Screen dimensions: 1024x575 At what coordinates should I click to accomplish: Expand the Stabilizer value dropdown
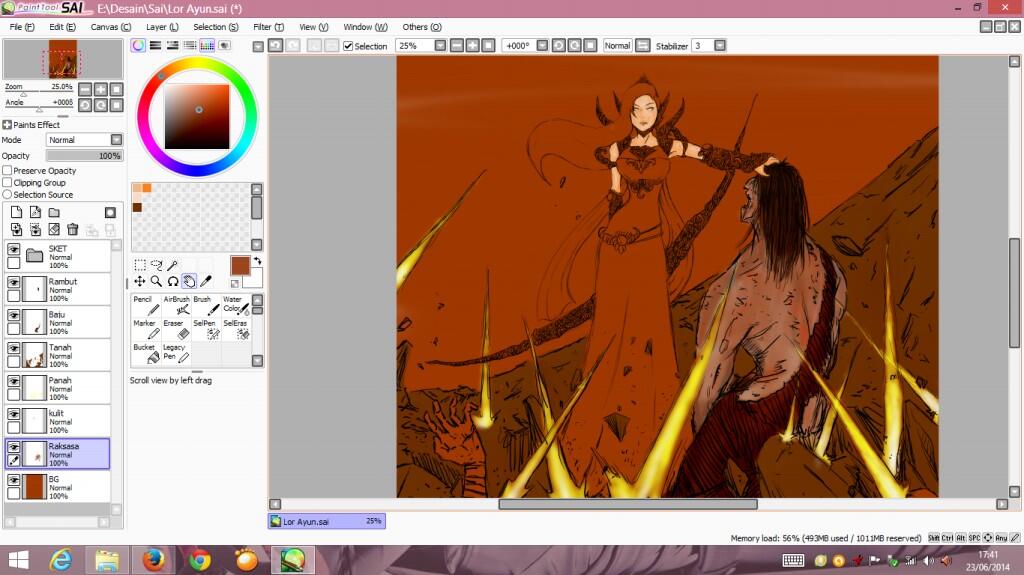(x=720, y=46)
